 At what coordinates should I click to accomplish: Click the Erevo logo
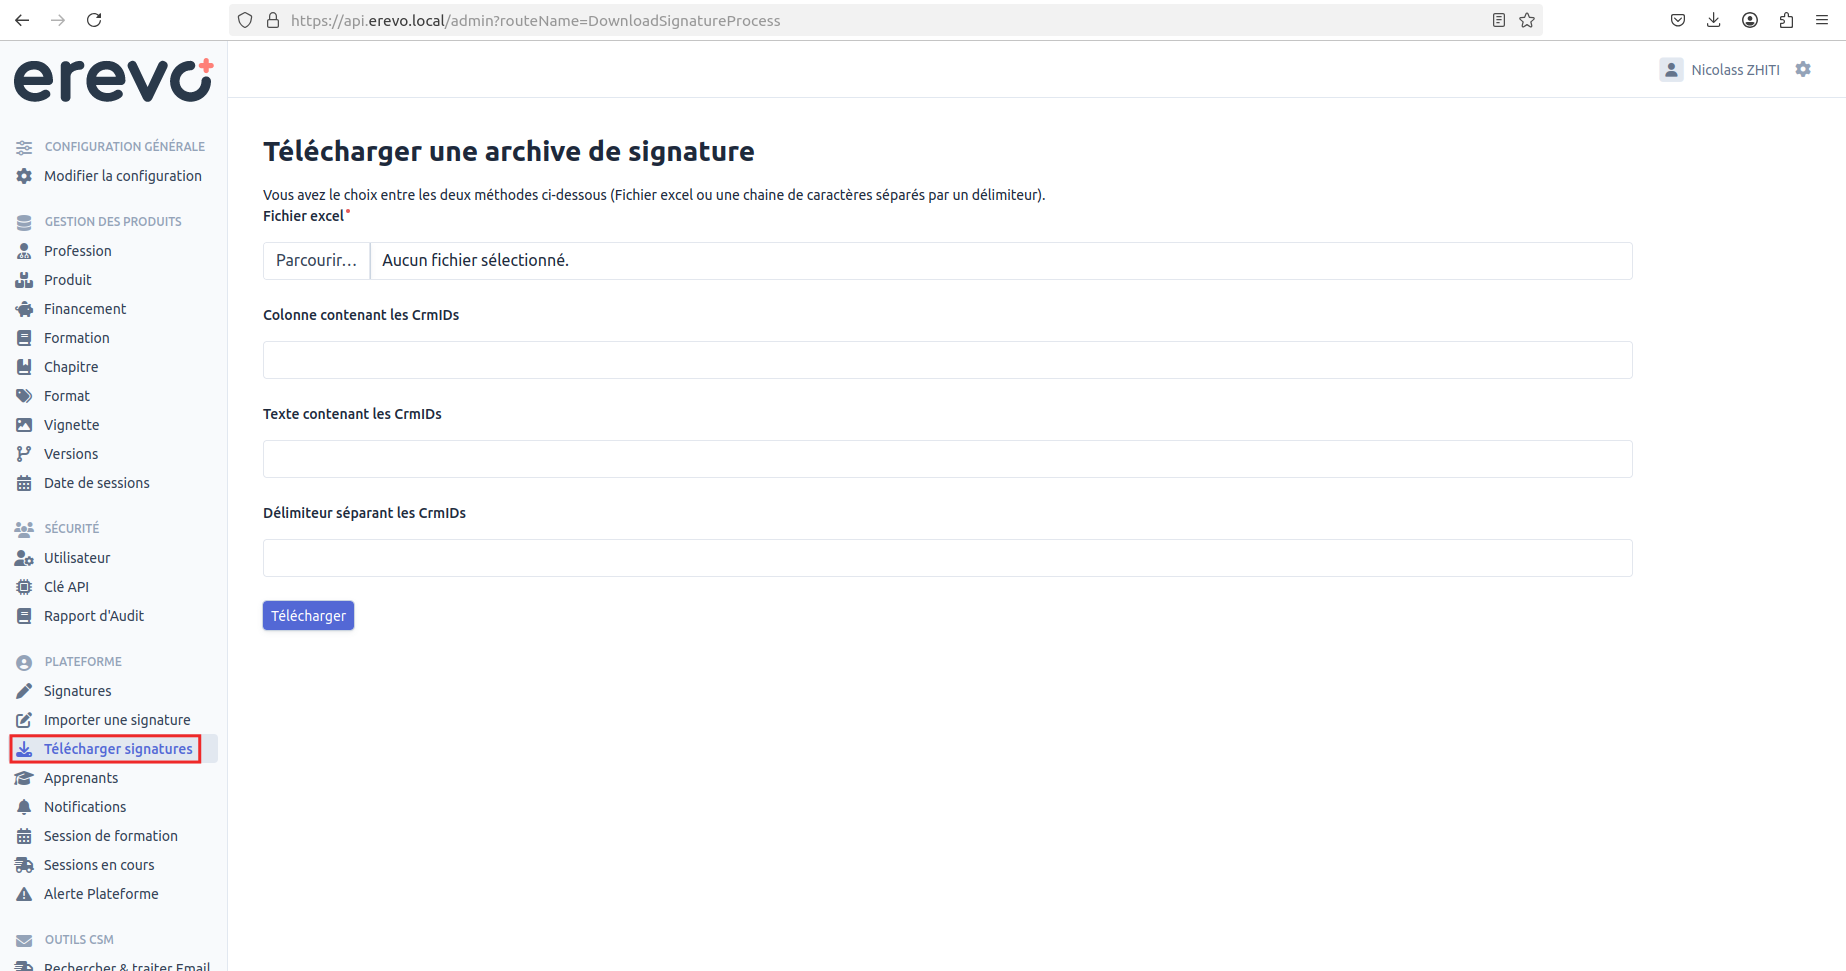click(x=113, y=81)
